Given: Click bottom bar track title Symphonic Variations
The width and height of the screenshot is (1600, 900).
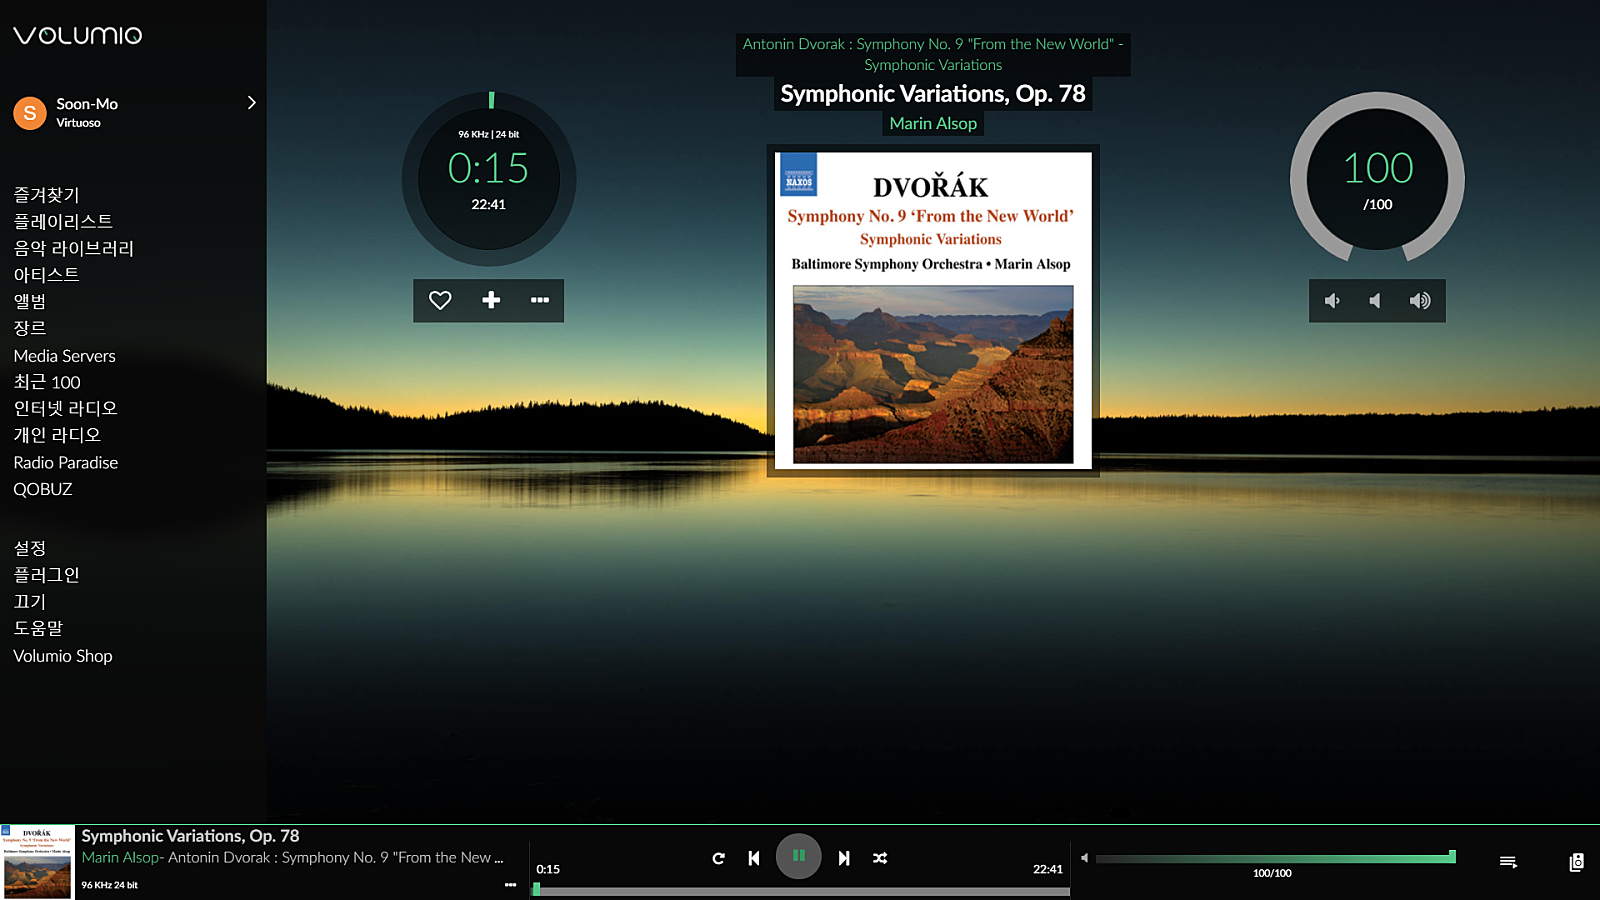Looking at the screenshot, I should (190, 836).
